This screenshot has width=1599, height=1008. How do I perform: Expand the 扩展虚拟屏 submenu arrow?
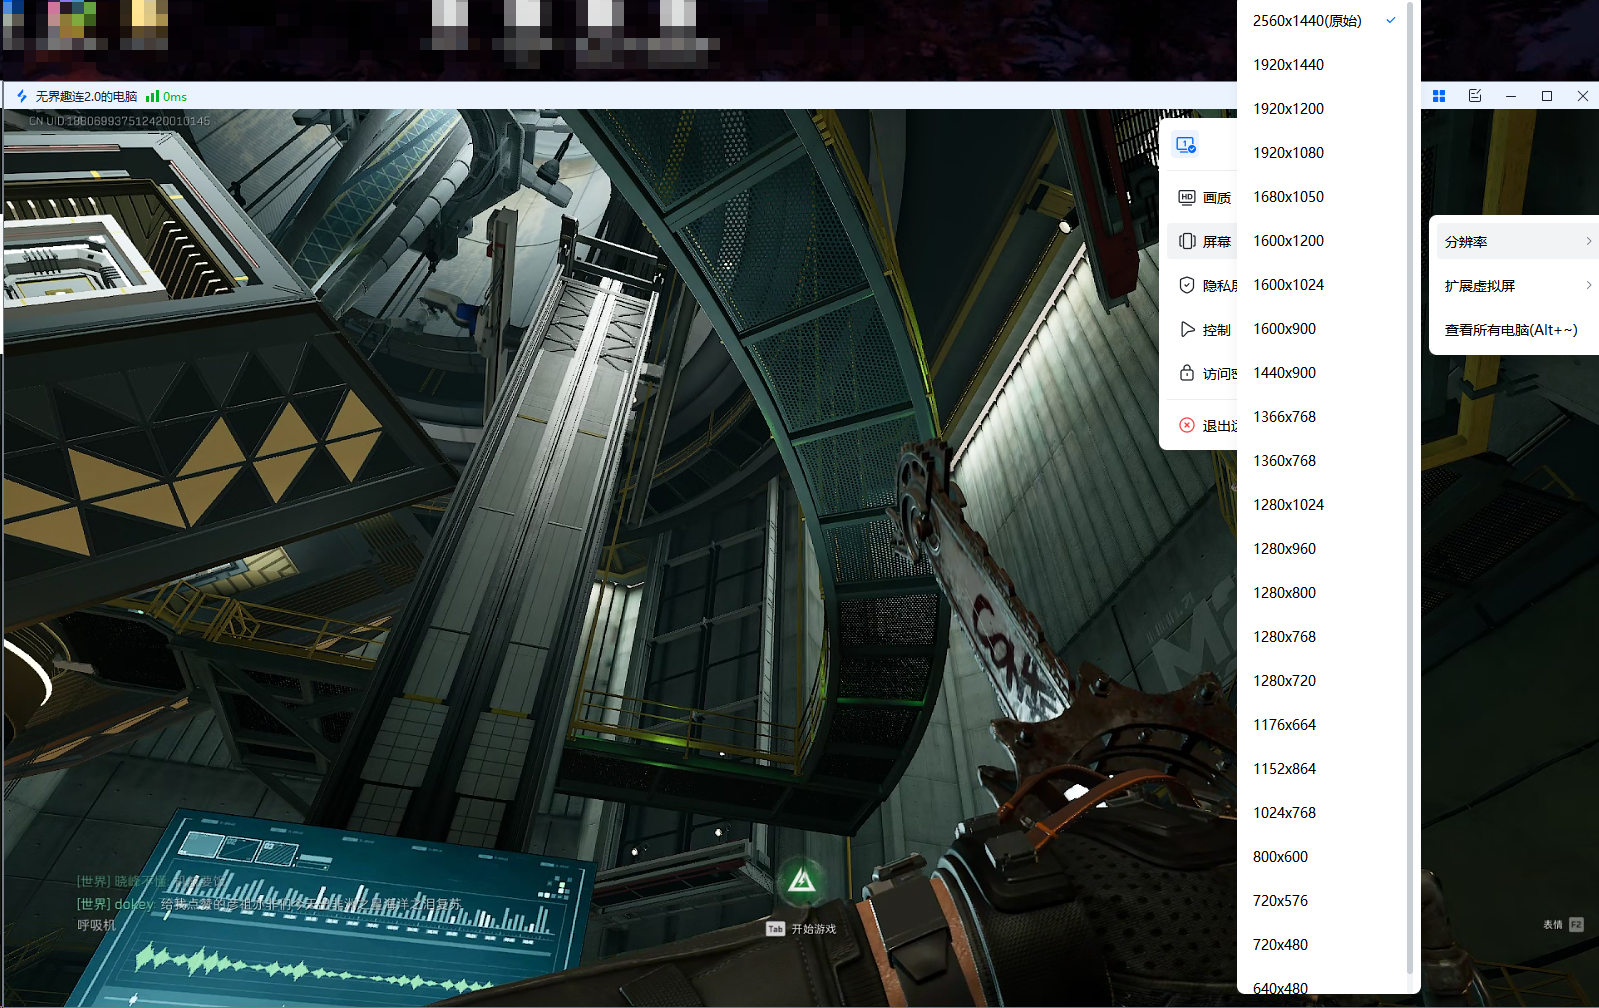coord(1588,286)
